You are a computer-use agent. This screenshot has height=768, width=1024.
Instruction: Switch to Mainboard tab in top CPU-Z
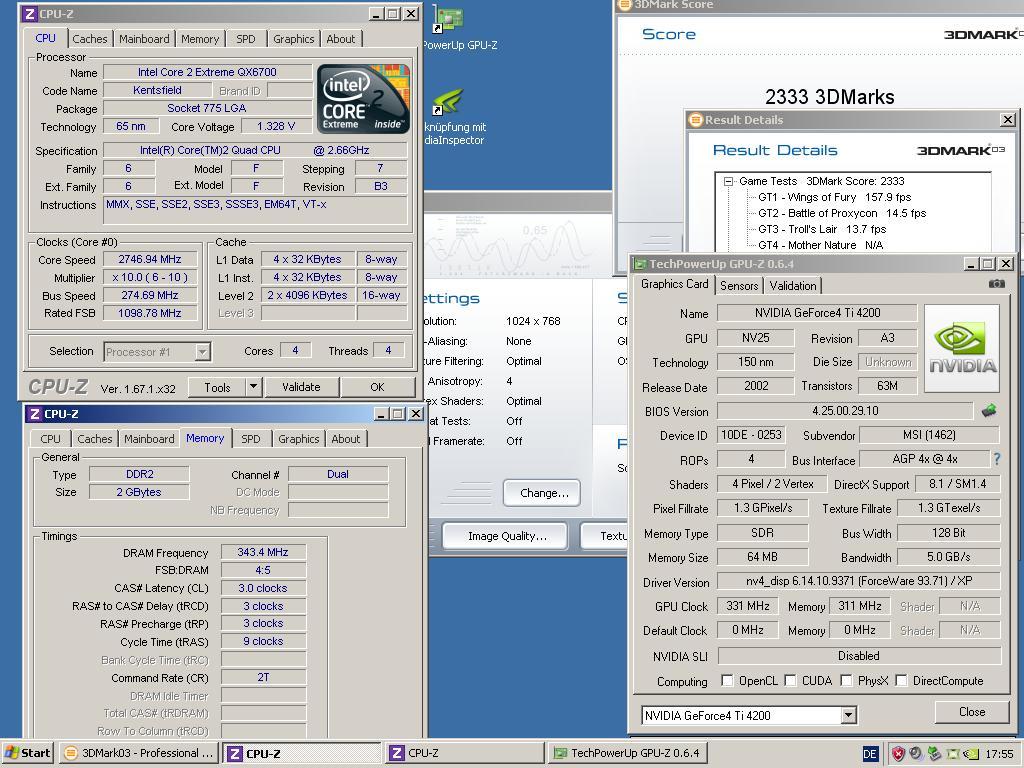[x=144, y=39]
